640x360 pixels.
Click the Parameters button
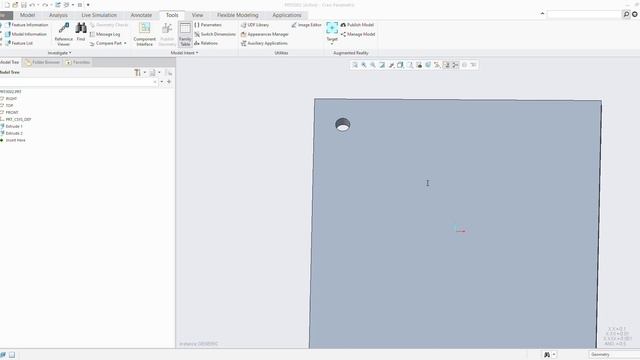pos(208,25)
